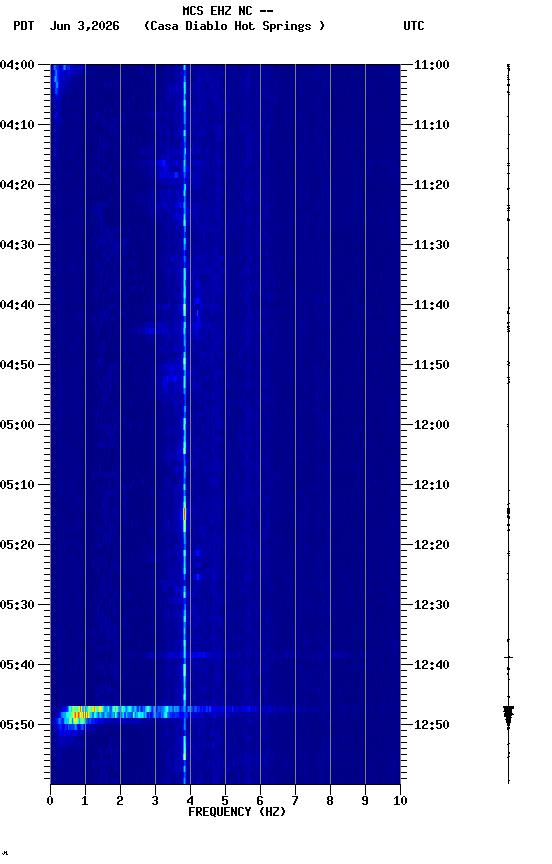Click the '5' frequency axis tick label
This screenshot has height=864, width=552.
(x=225, y=801)
